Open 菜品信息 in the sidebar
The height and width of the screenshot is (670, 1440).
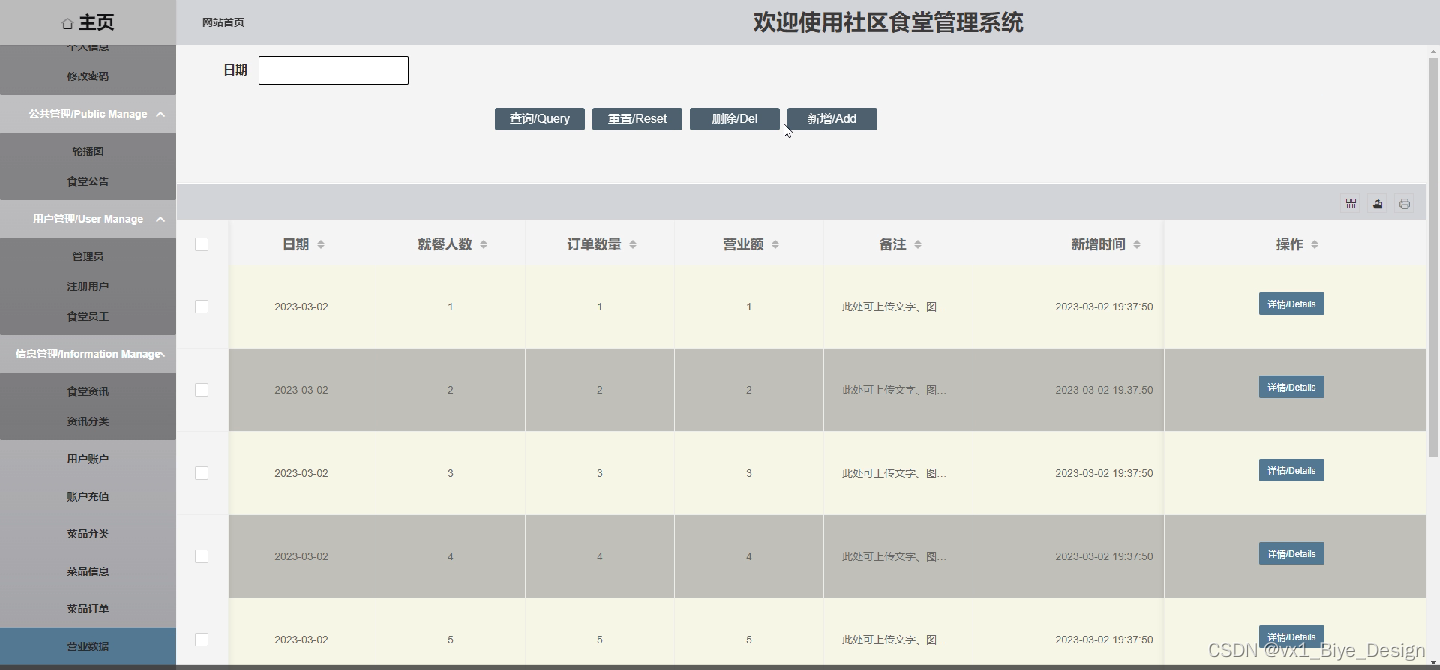(x=88, y=572)
